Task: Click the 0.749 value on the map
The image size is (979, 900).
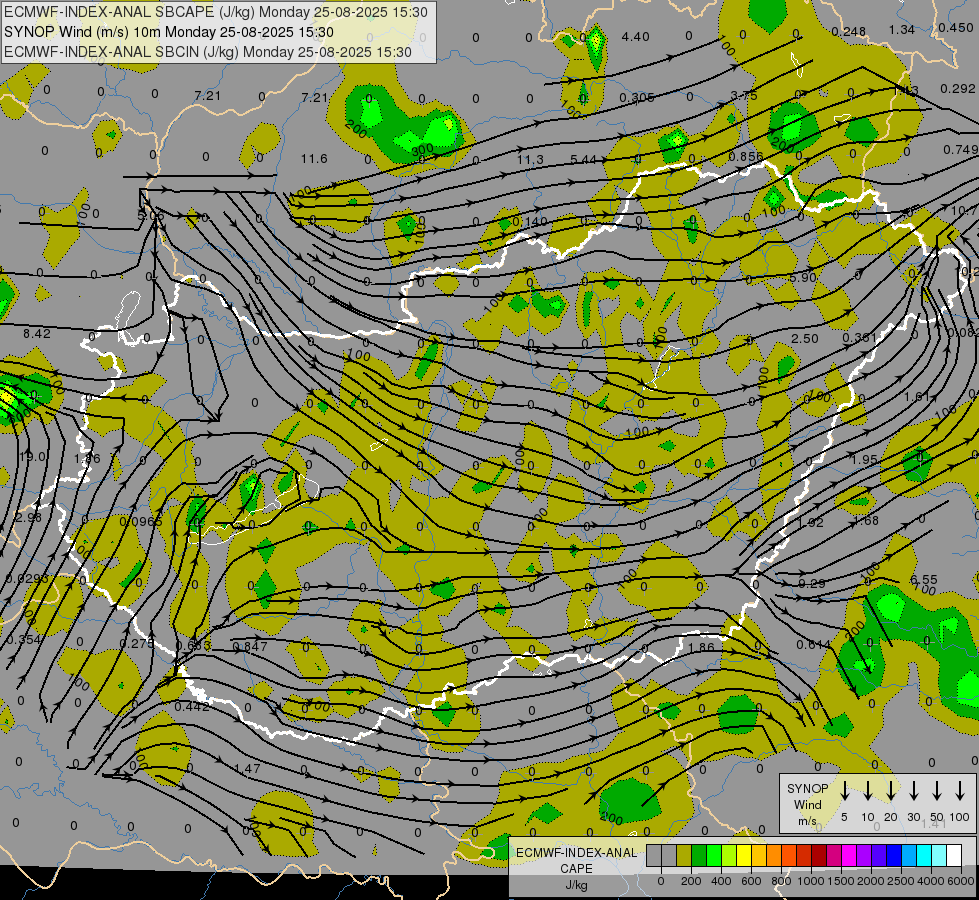Action: tap(960, 149)
